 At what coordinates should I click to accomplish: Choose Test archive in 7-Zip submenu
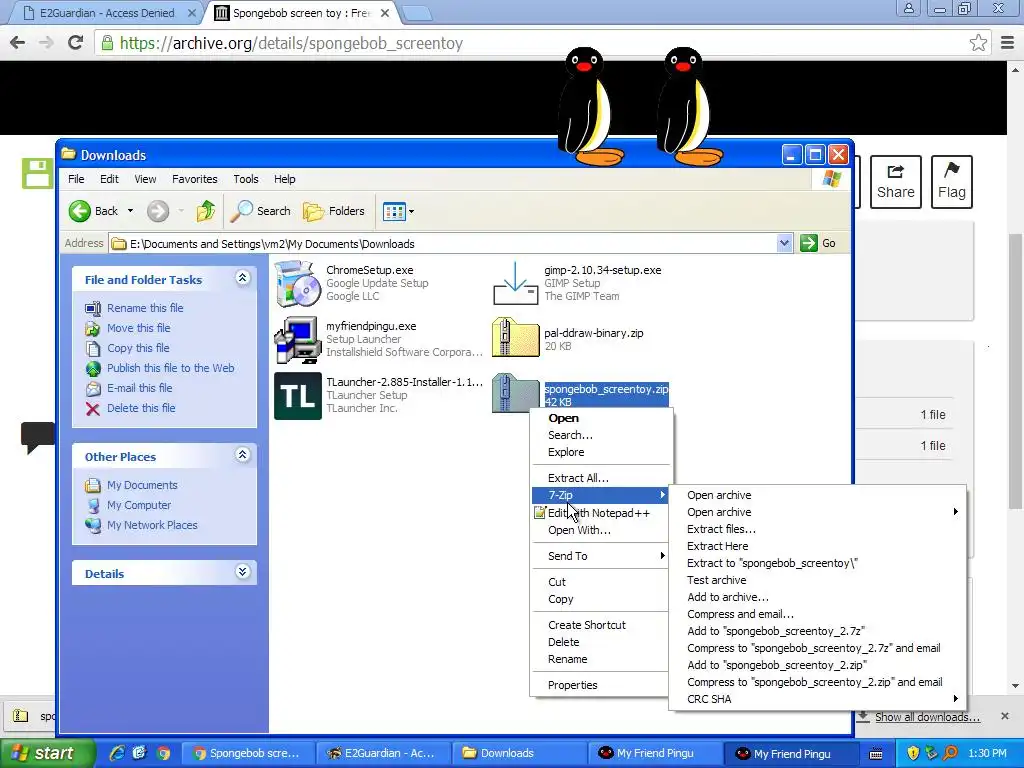(x=817, y=580)
